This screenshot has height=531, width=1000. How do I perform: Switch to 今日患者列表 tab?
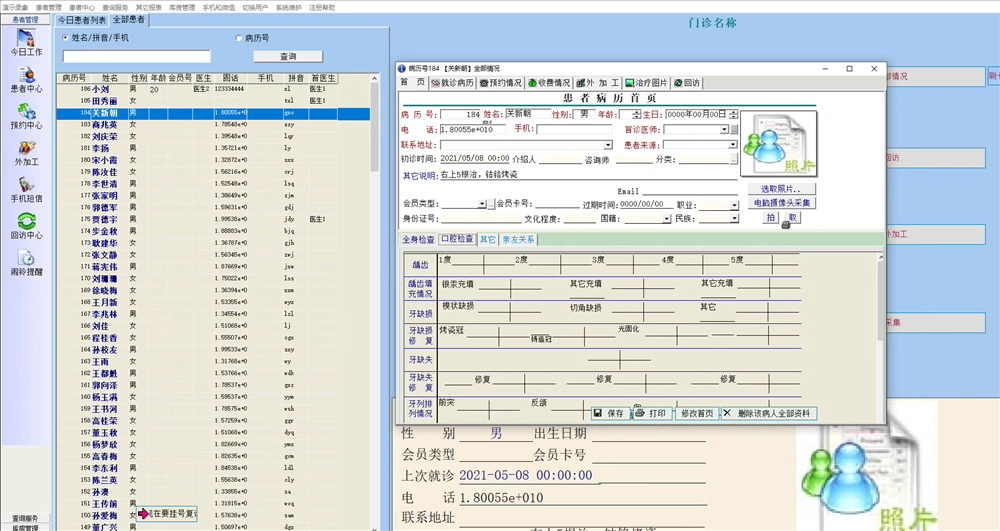click(82, 20)
